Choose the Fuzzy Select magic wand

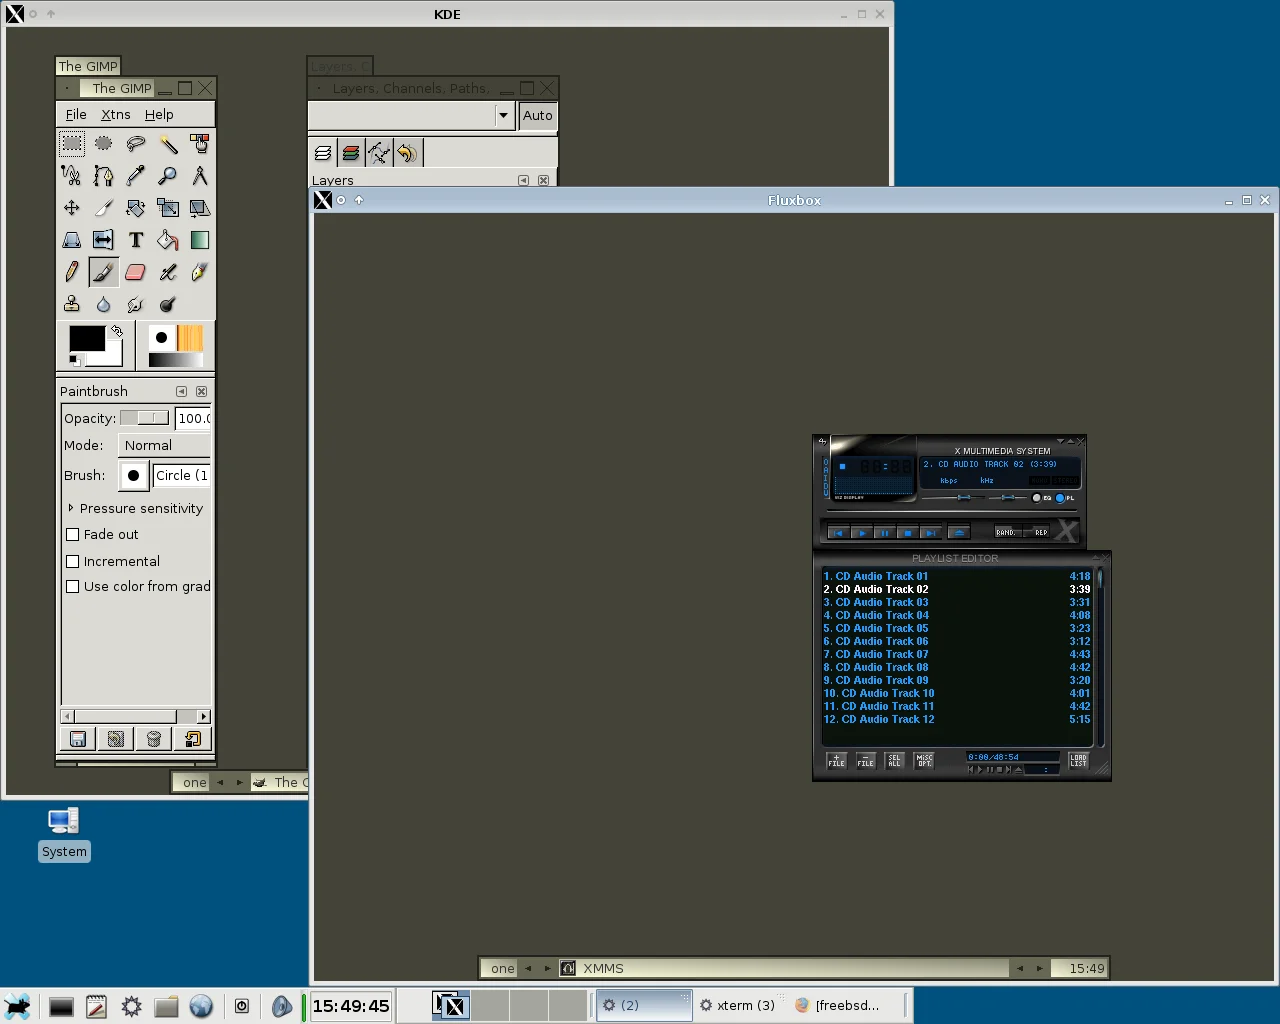pos(168,144)
